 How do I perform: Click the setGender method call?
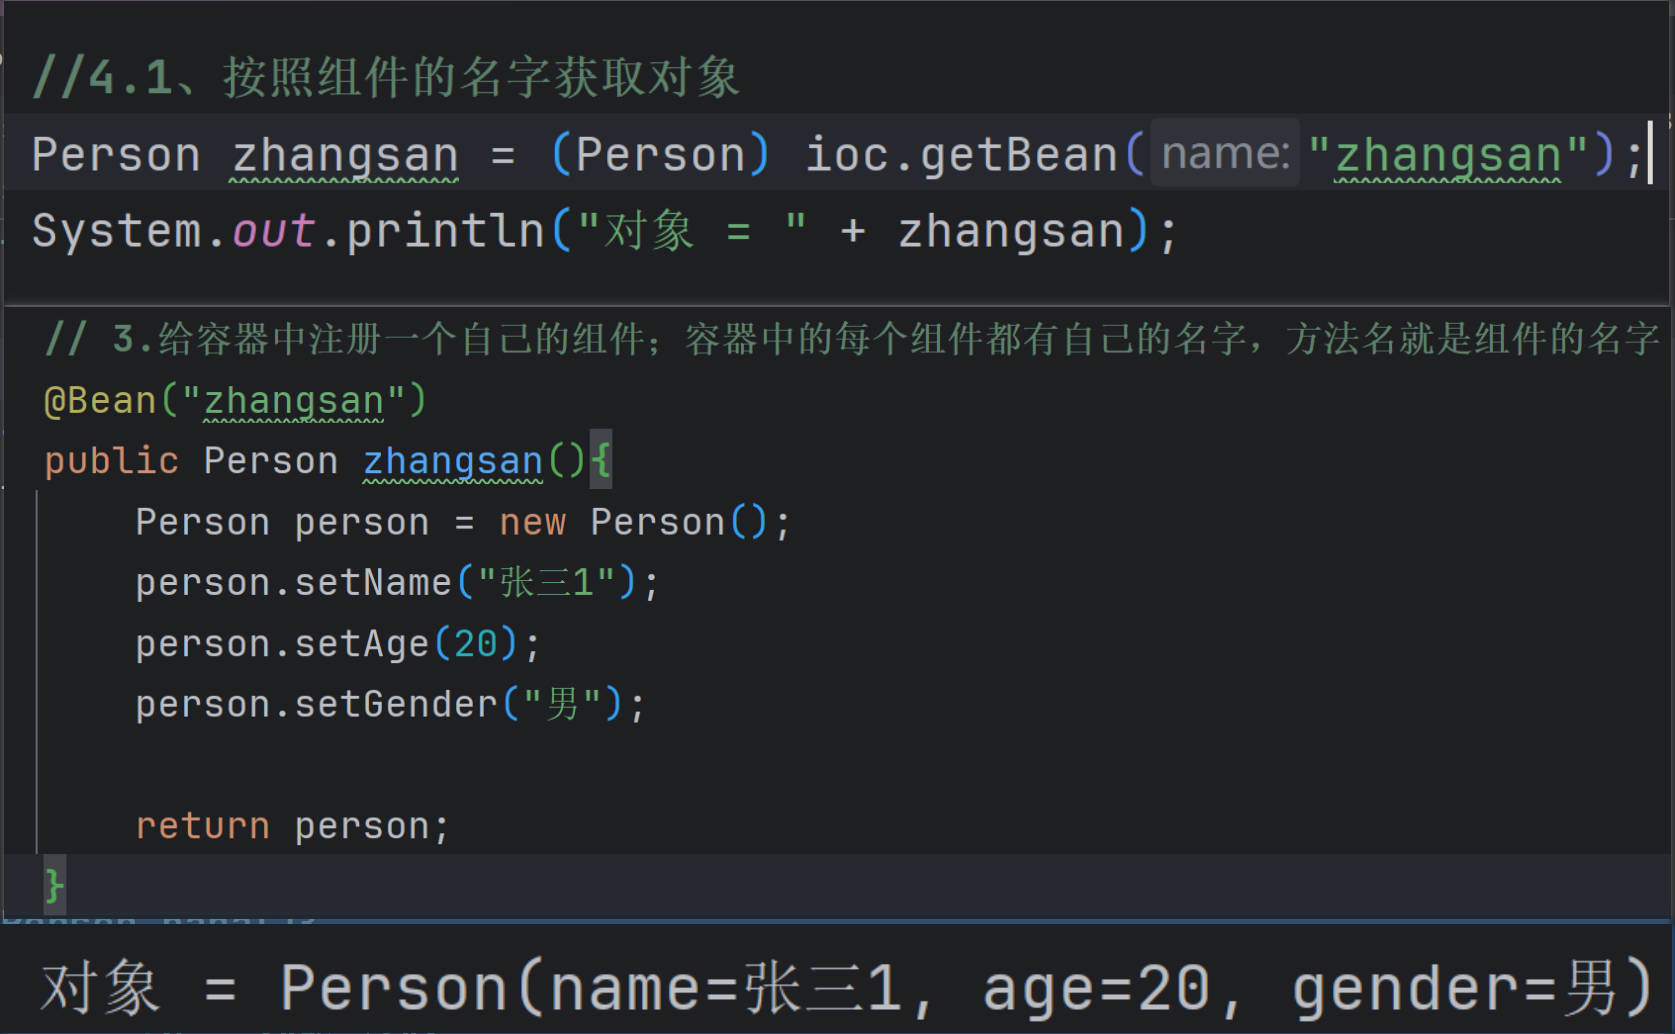coord(395,705)
